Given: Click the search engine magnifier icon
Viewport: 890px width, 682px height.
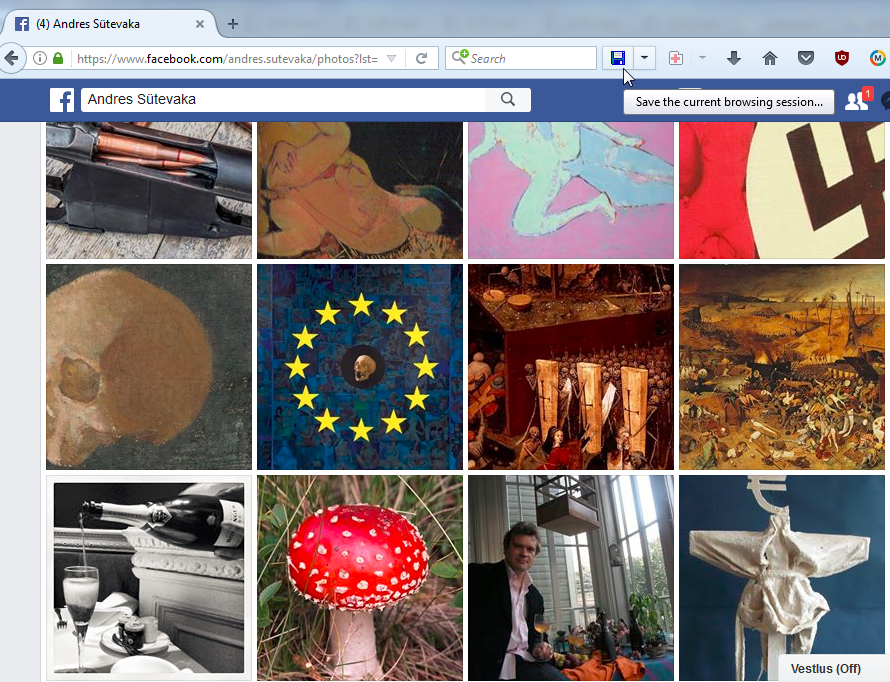Looking at the screenshot, I should 460,57.
